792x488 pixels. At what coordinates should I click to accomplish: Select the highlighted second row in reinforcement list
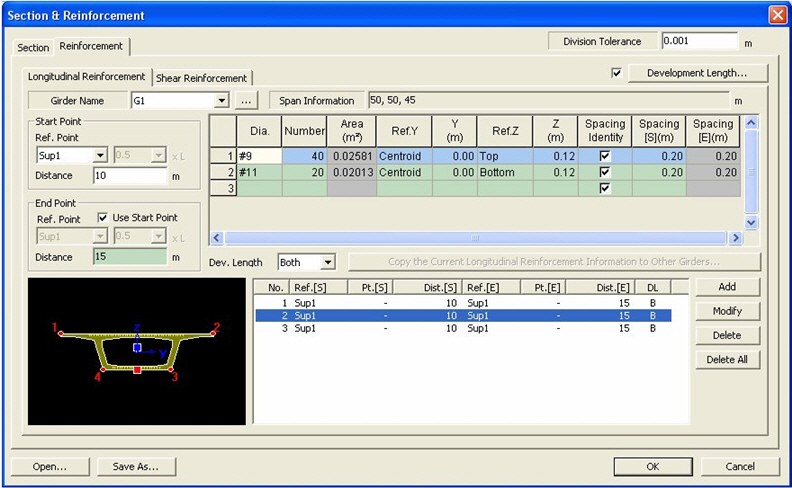(462, 315)
